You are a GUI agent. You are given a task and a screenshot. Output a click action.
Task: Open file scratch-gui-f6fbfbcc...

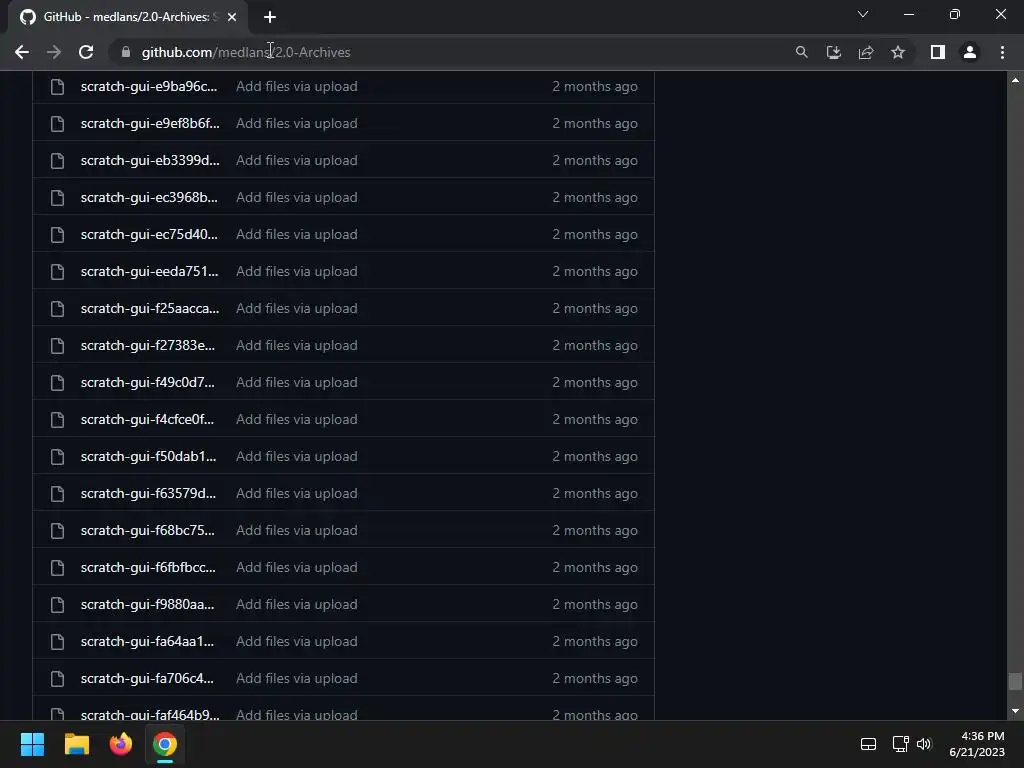148,568
